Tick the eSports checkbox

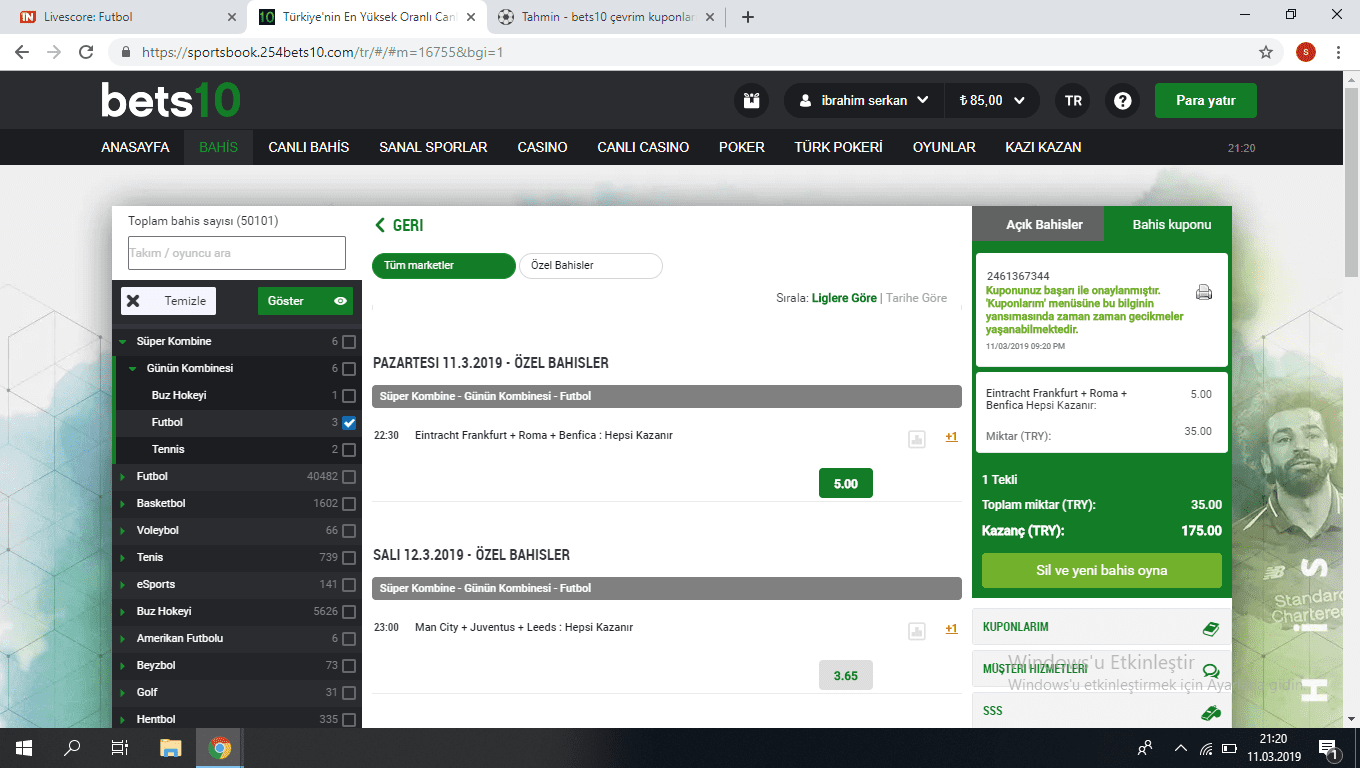349,585
